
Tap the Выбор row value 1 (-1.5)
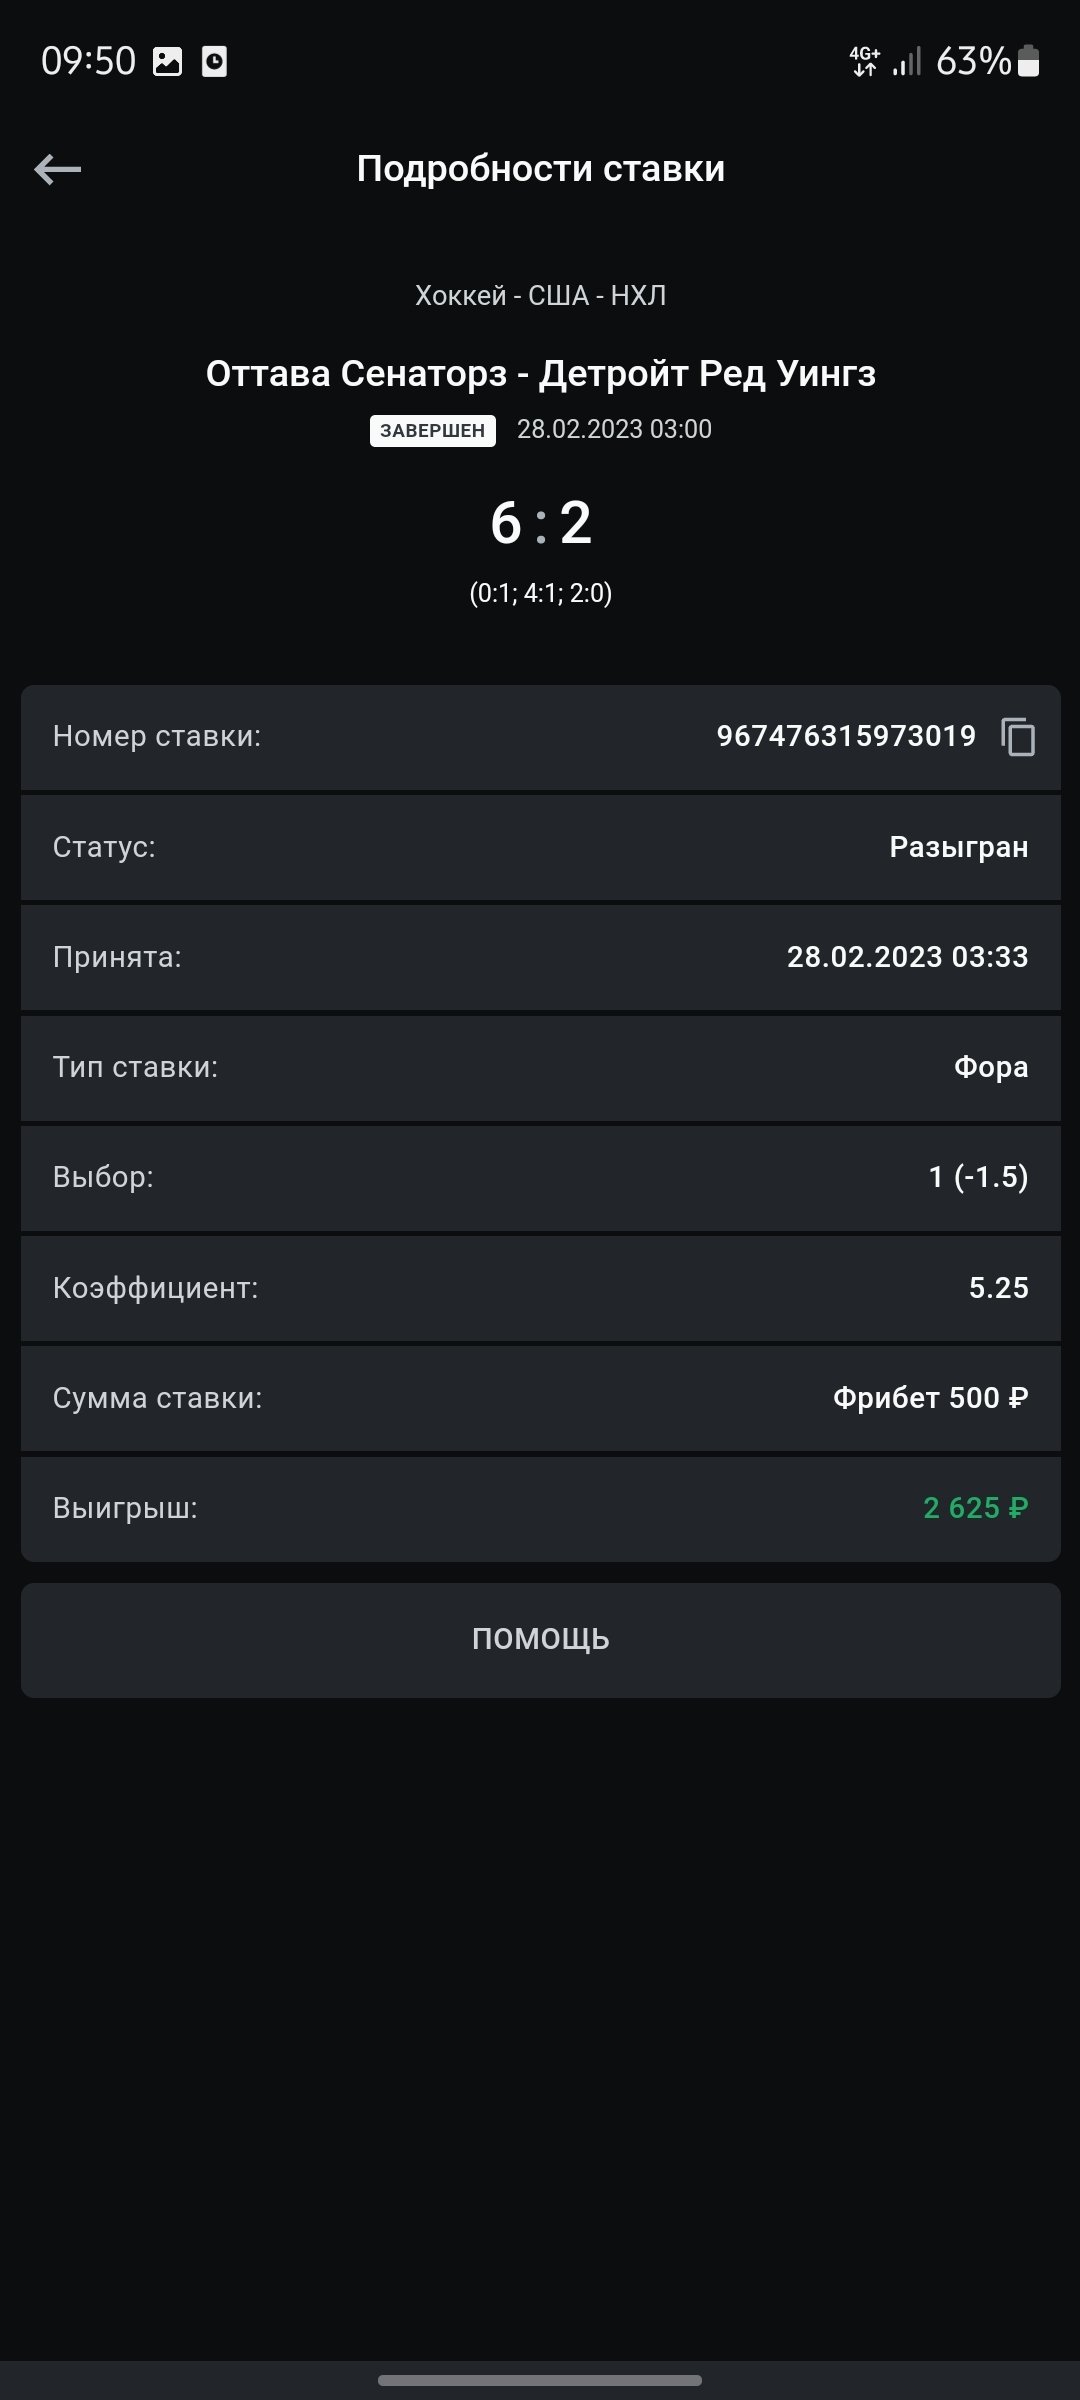[978, 1178]
